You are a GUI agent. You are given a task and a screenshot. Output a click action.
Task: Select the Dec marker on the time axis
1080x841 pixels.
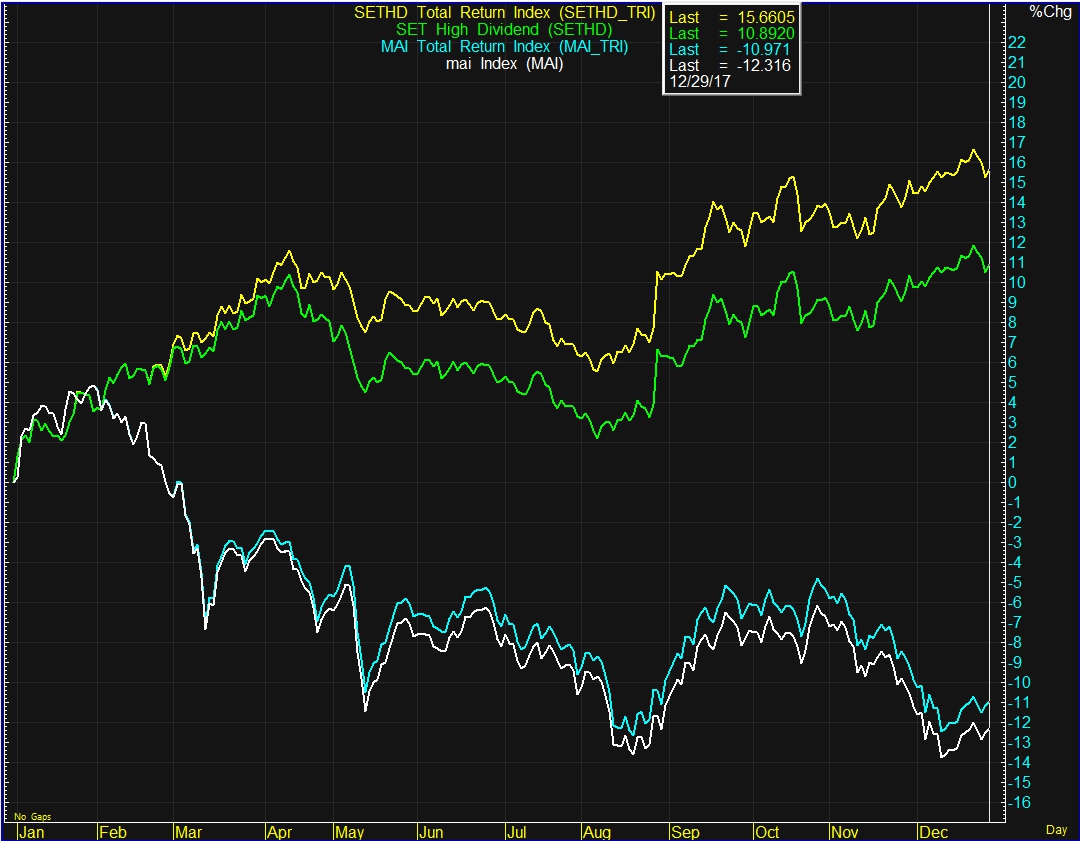[932, 832]
